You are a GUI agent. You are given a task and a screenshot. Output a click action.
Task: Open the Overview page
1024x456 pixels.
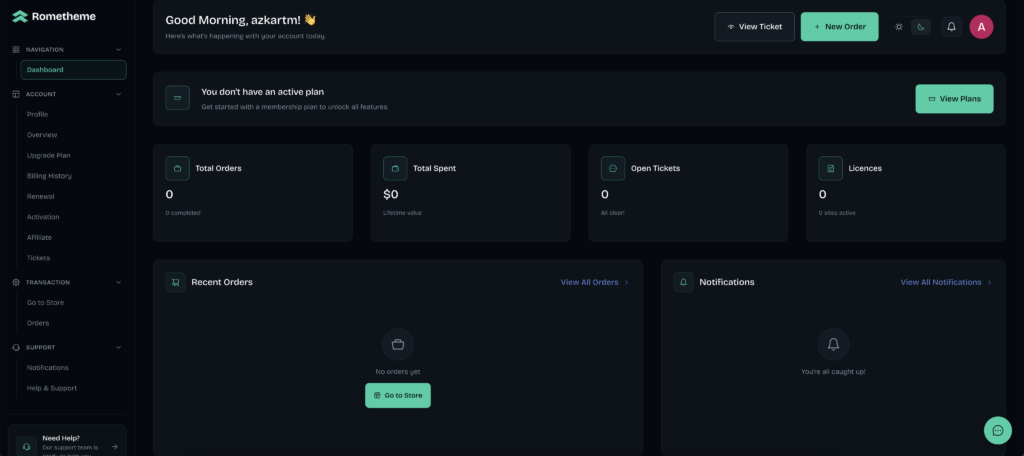point(42,135)
